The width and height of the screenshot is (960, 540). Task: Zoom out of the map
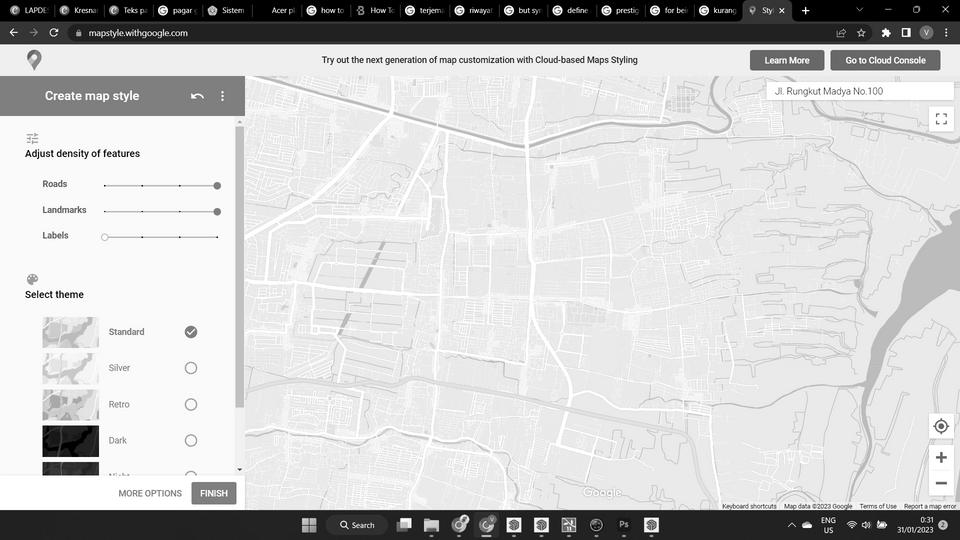[941, 483]
